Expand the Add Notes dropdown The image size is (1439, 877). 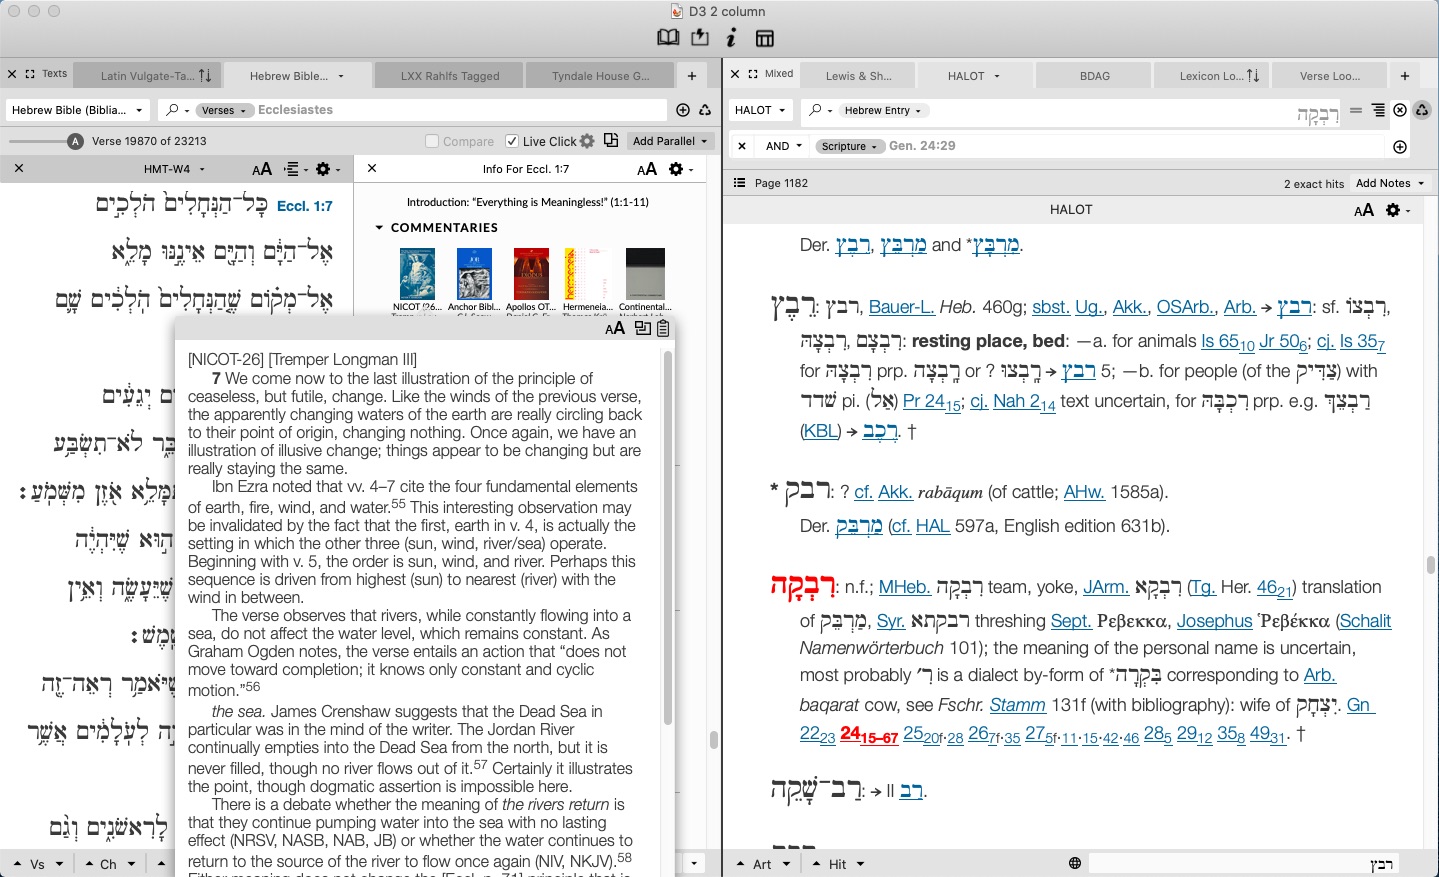1390,183
